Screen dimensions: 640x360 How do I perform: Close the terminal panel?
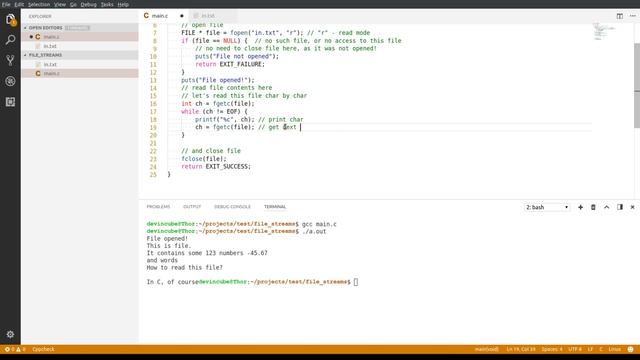(632, 207)
